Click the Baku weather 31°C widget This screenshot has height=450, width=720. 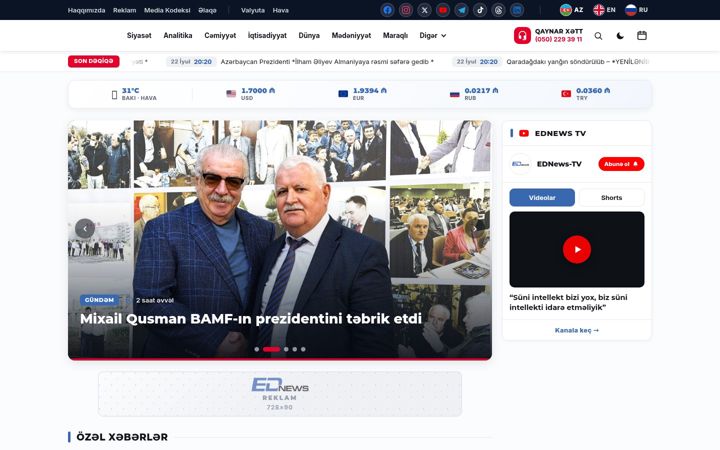134,94
